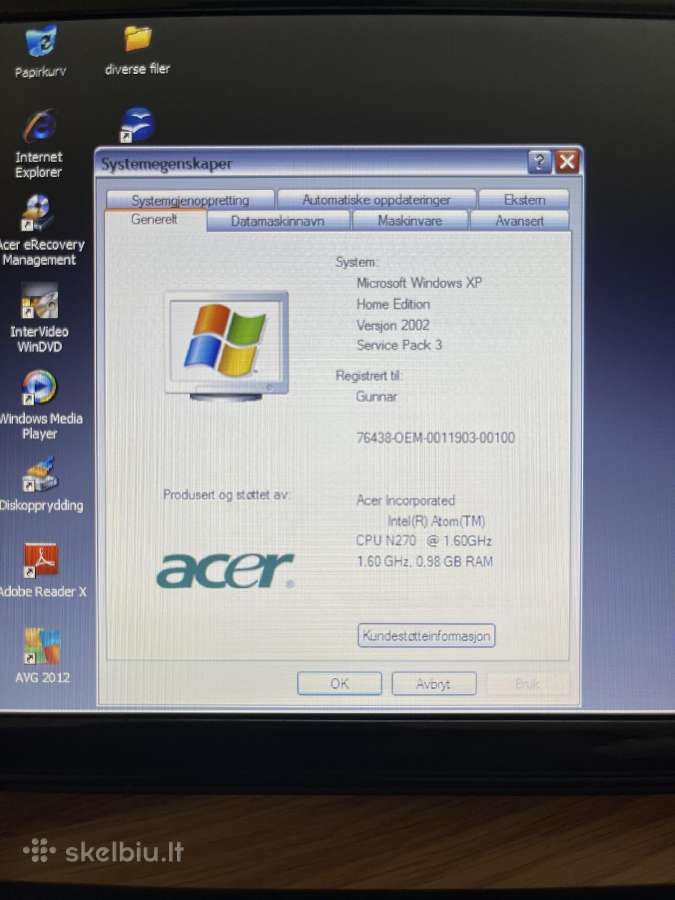
Task: Click the help question mark button in Systemegenskaper
Action: point(539,162)
